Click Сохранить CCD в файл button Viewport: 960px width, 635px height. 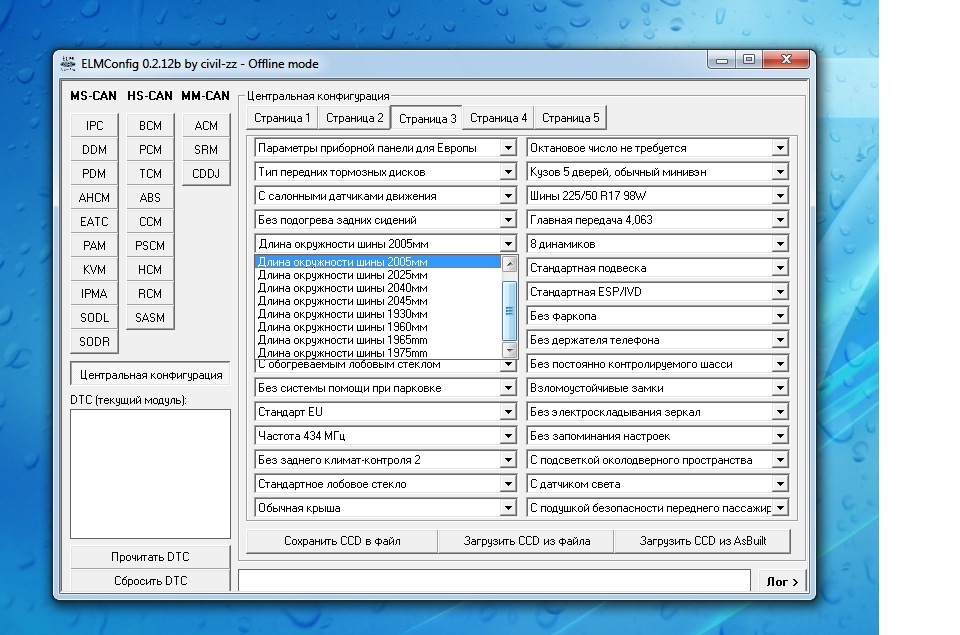342,541
